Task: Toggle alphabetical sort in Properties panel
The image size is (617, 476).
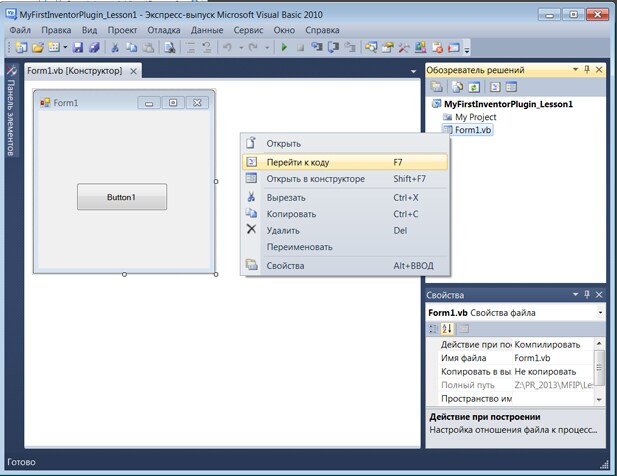Action: pyautogui.click(x=447, y=329)
